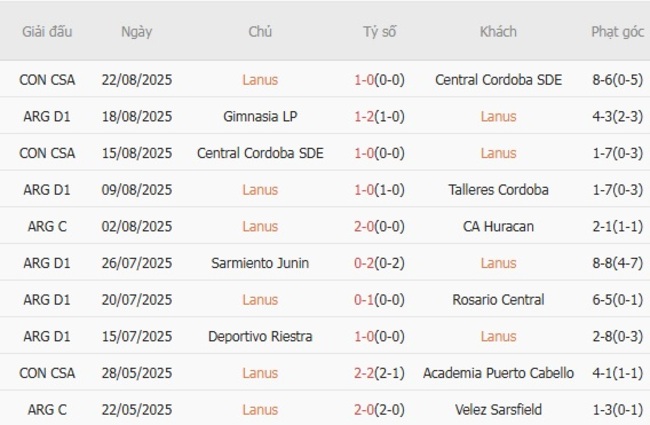Click the Tỷ số column header
The image size is (650, 425).
(379, 31)
